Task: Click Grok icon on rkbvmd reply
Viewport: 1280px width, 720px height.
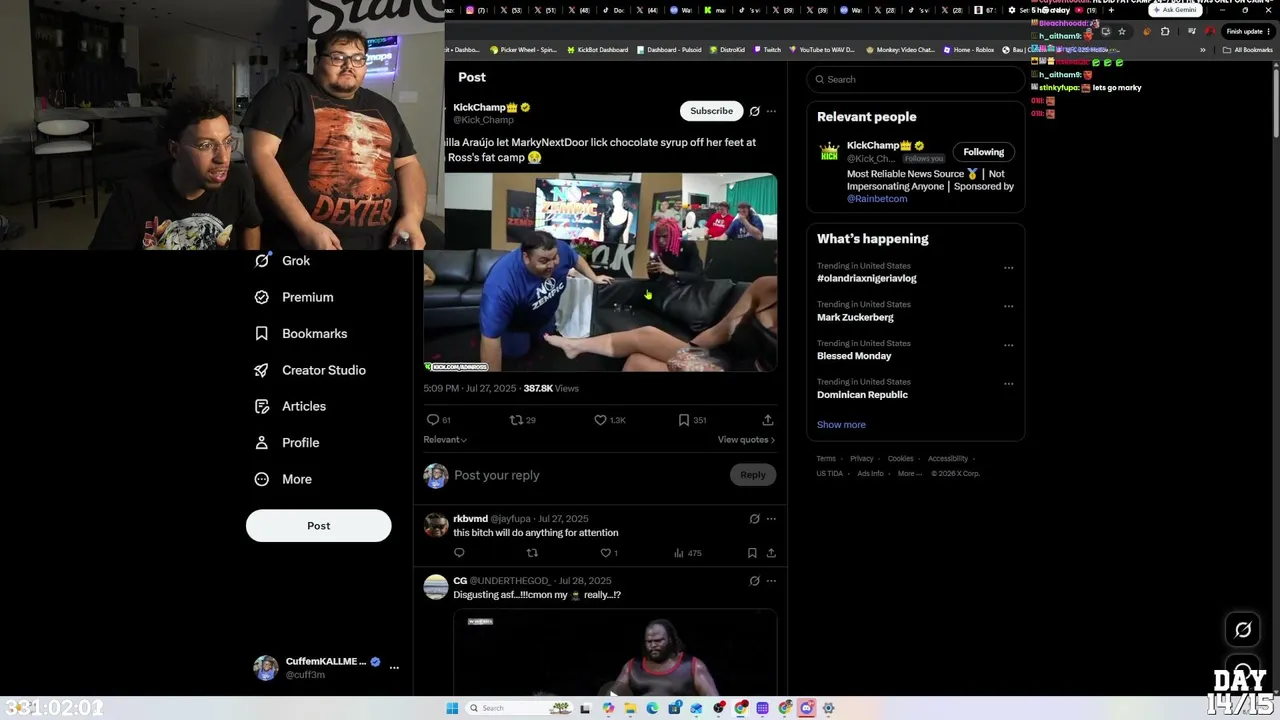Action: [755, 519]
